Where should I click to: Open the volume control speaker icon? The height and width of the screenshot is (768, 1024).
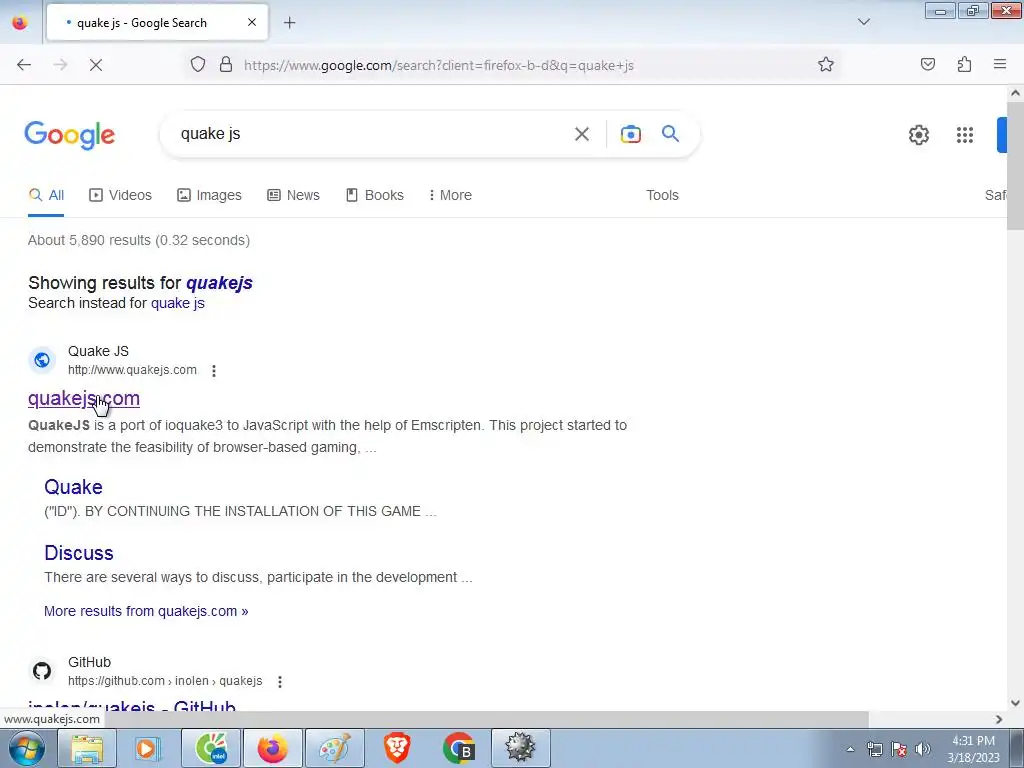(x=922, y=749)
